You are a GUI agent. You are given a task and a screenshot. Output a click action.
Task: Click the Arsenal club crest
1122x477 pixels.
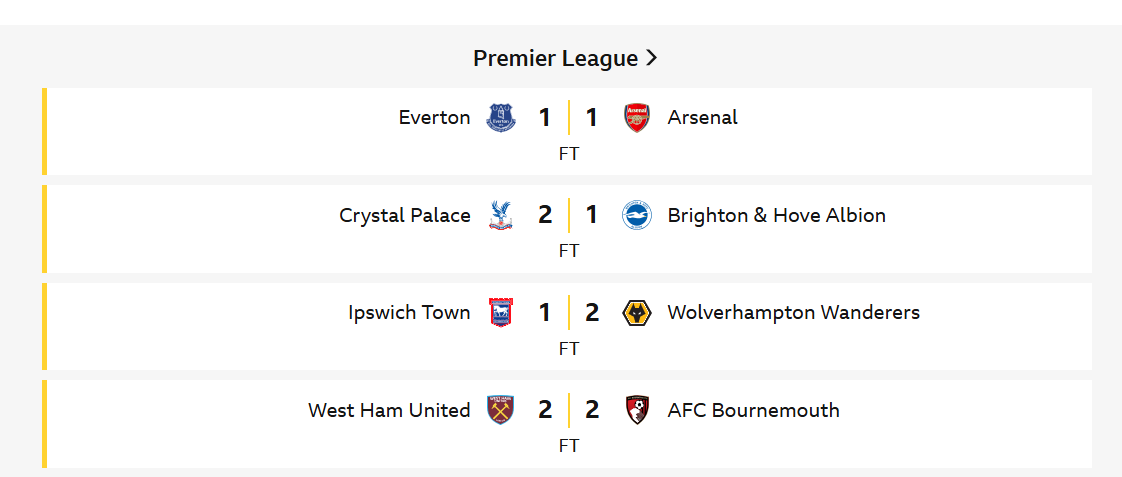click(x=636, y=118)
